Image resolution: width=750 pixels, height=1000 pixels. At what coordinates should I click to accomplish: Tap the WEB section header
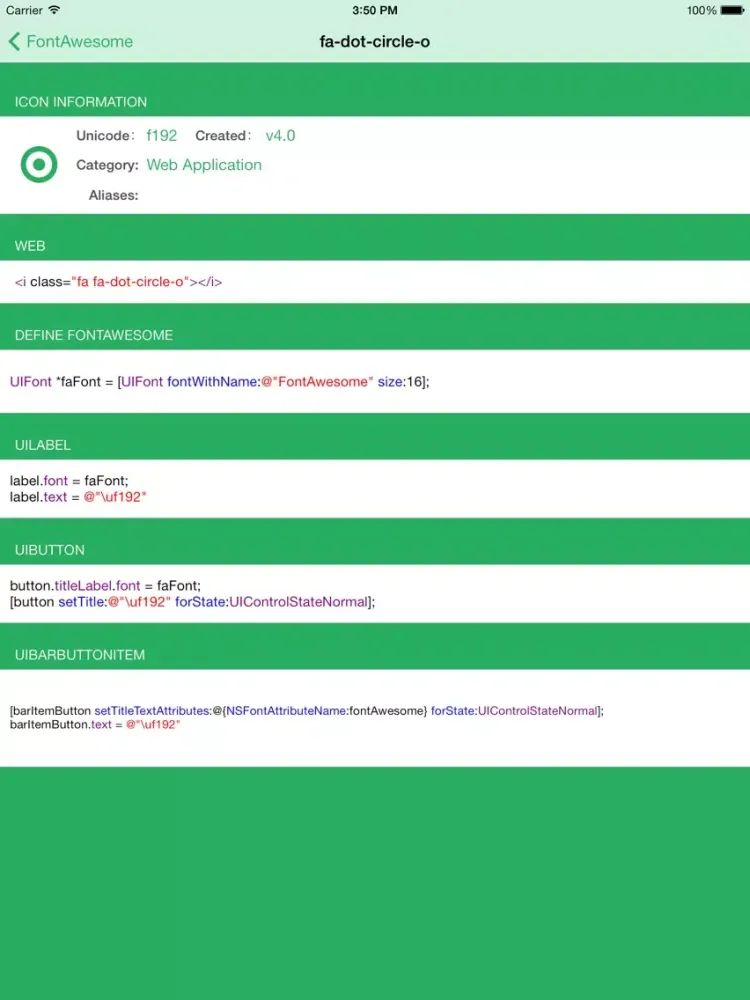click(x=30, y=246)
